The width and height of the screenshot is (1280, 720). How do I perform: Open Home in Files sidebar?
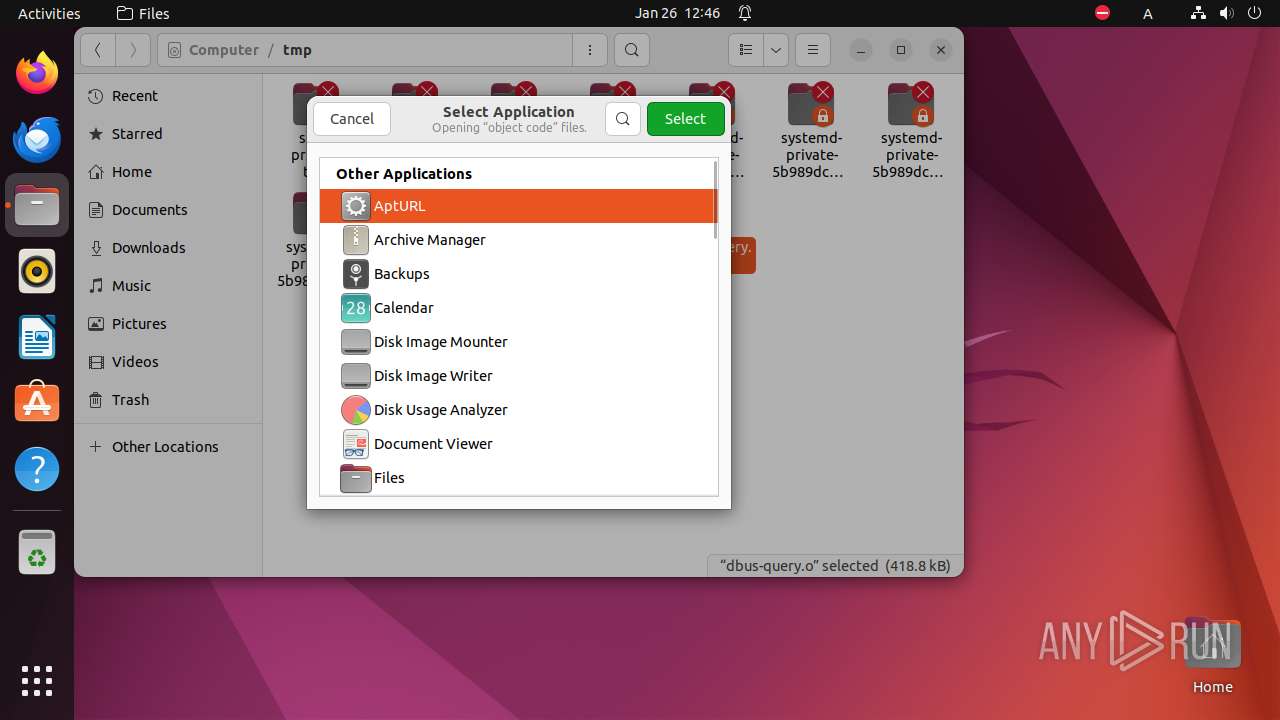tap(168, 172)
